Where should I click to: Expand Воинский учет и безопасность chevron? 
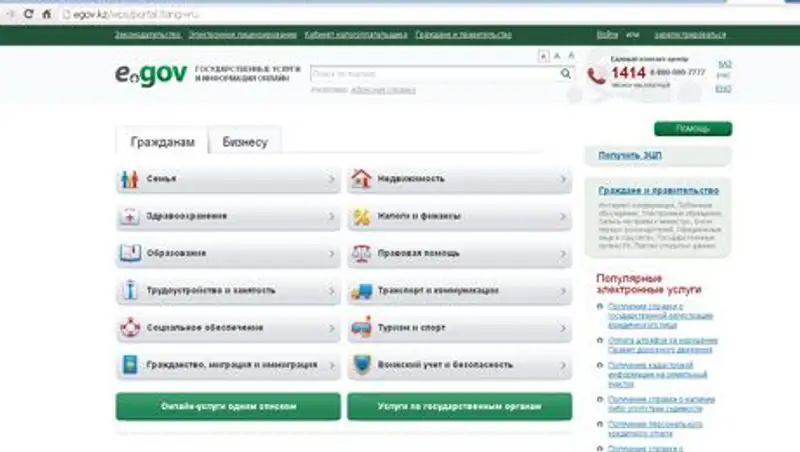coord(563,365)
